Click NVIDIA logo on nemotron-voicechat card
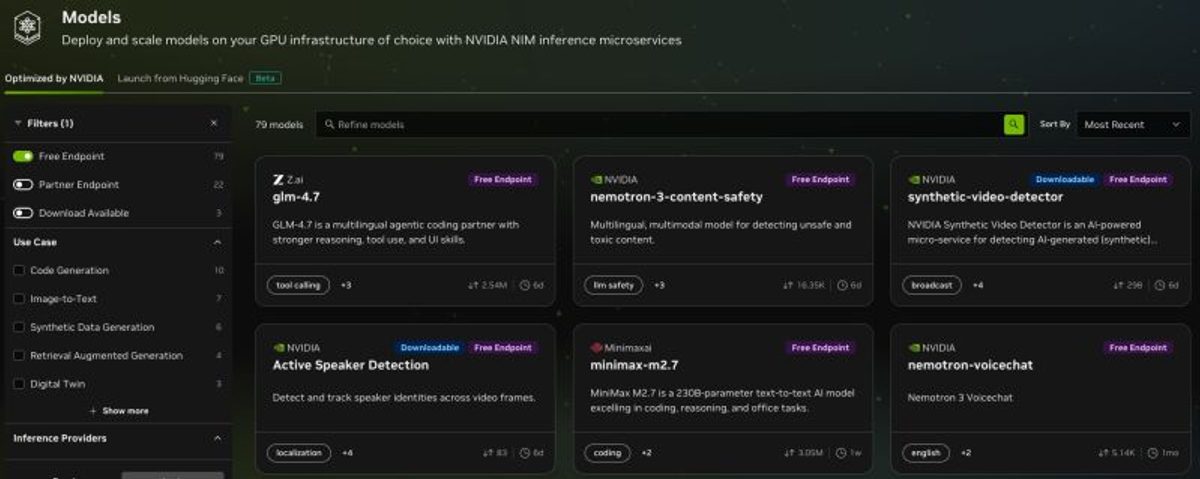 914,348
